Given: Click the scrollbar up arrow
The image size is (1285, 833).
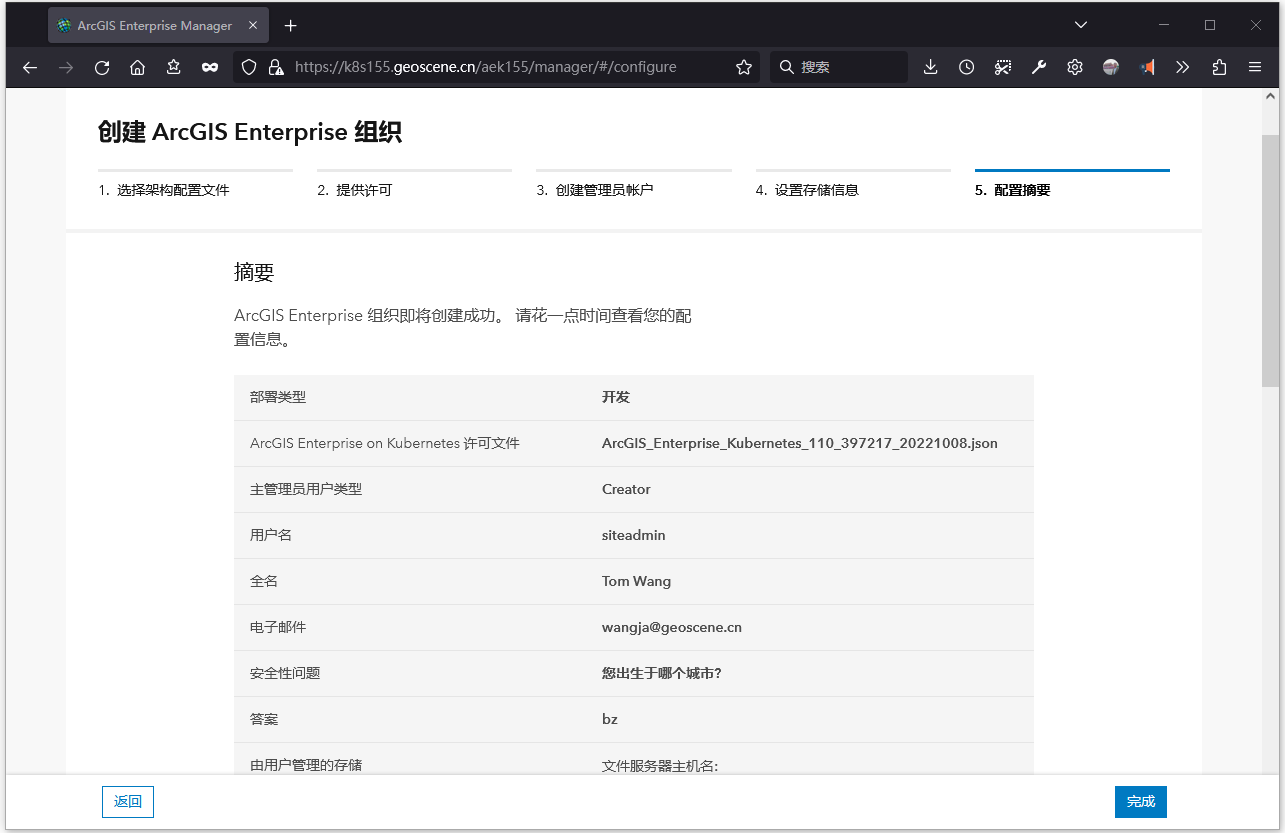Looking at the screenshot, I should (1271, 97).
